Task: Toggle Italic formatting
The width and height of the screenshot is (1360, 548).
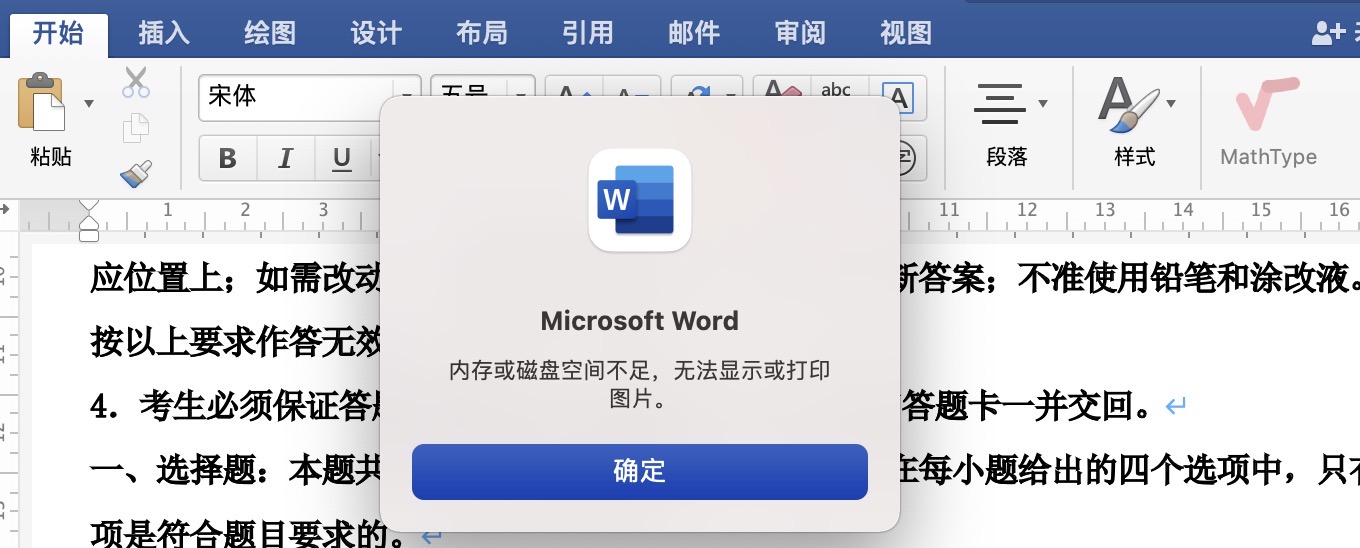Action: (x=286, y=159)
